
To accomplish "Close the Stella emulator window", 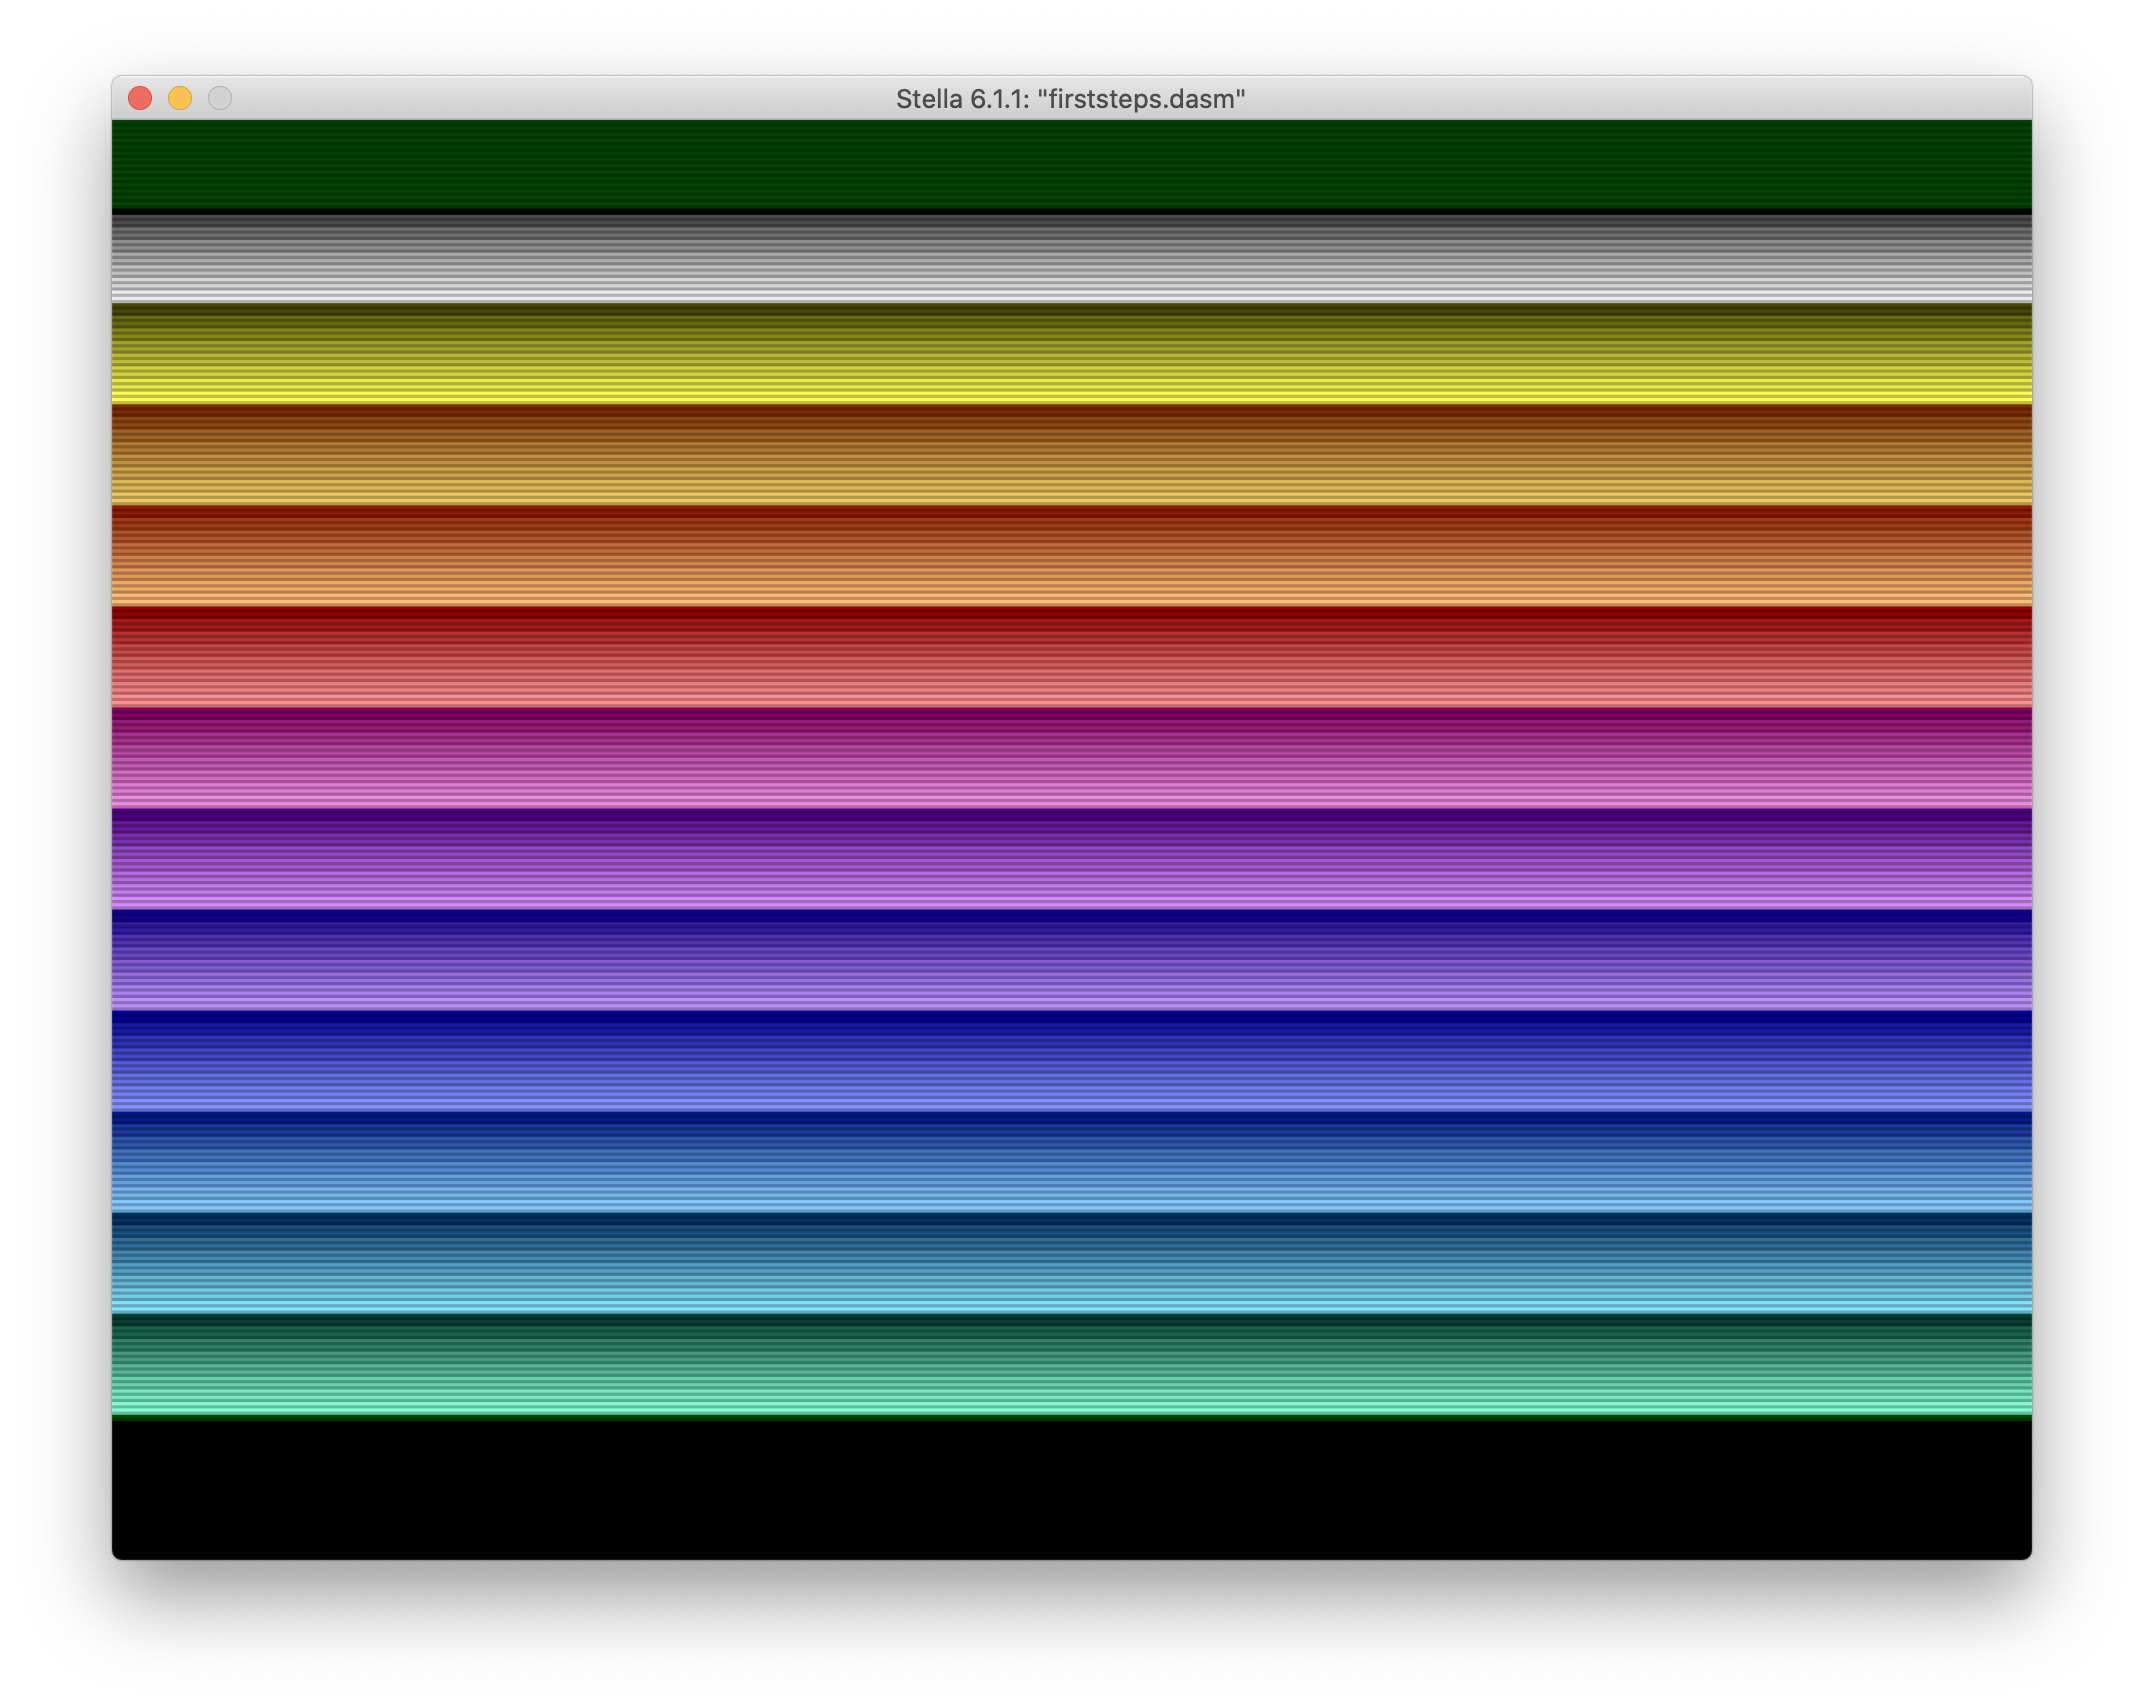I will [x=140, y=98].
